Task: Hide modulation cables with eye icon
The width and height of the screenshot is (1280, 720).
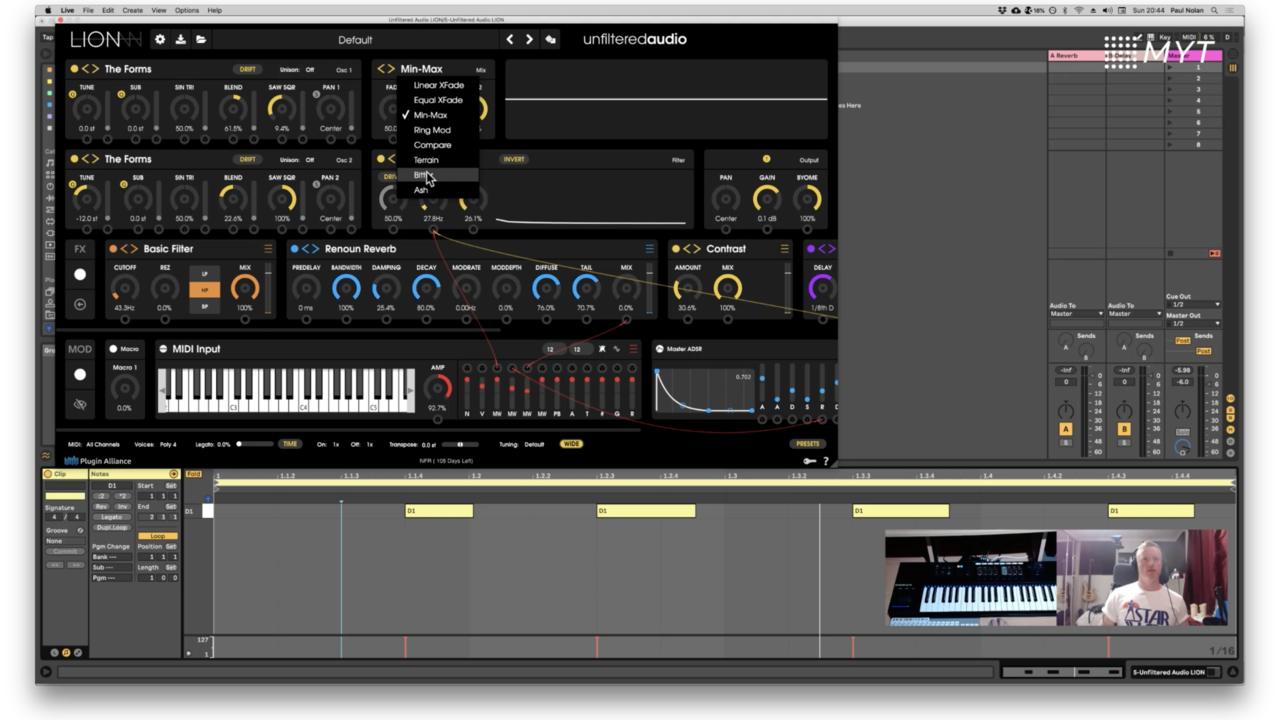Action: click(80, 404)
